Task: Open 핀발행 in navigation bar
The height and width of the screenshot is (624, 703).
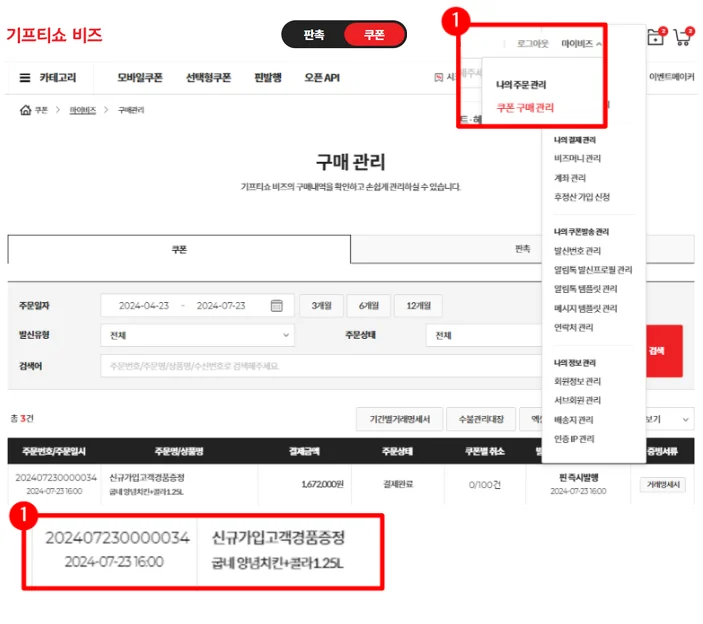Action: (x=268, y=78)
